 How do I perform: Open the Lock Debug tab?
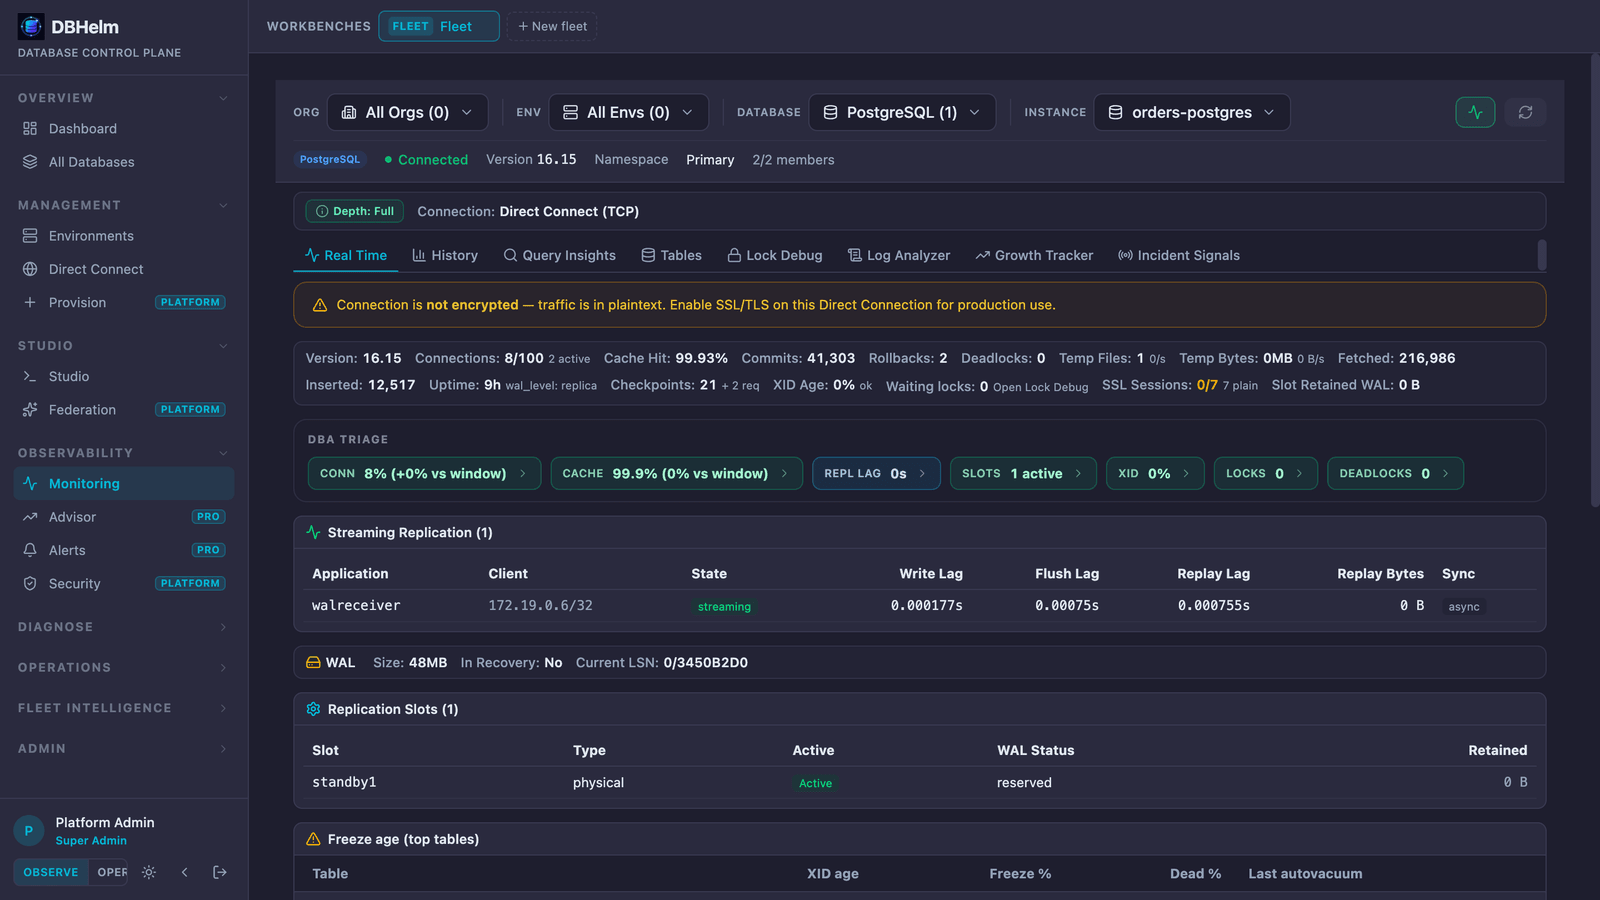[x=775, y=255]
